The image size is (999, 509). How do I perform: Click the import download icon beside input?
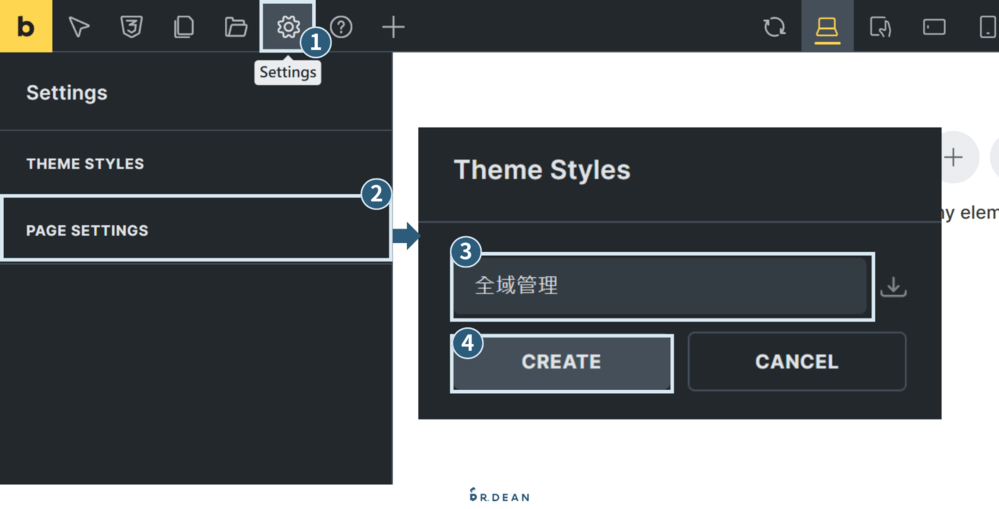[x=893, y=287]
